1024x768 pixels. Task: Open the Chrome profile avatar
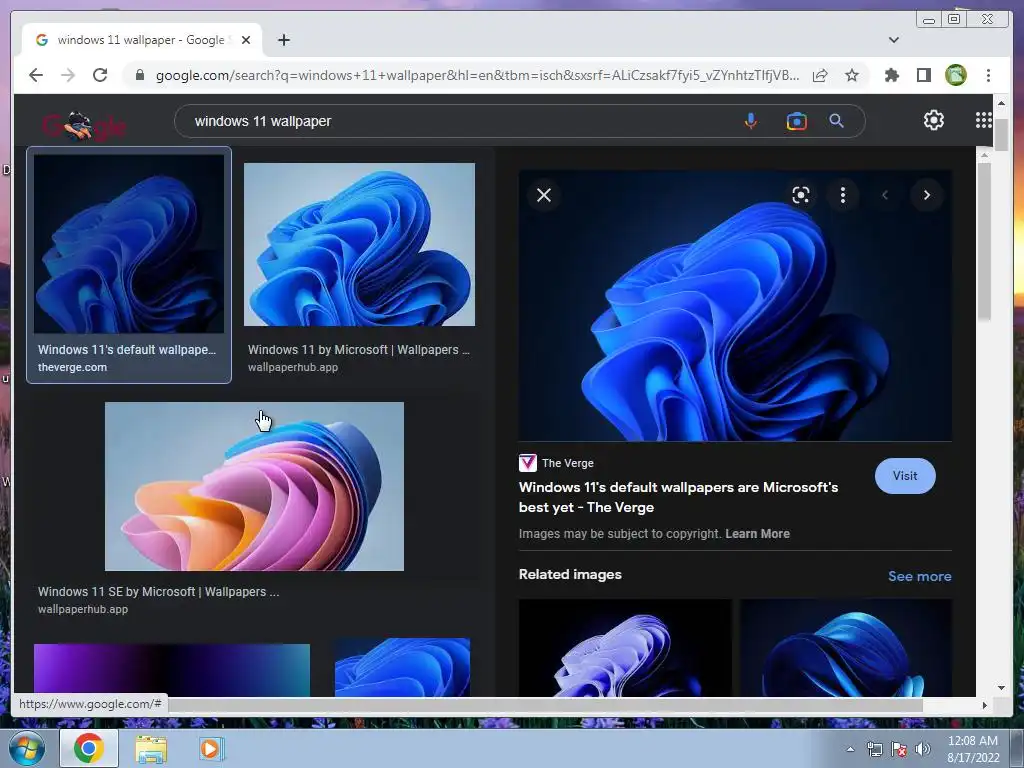[955, 75]
